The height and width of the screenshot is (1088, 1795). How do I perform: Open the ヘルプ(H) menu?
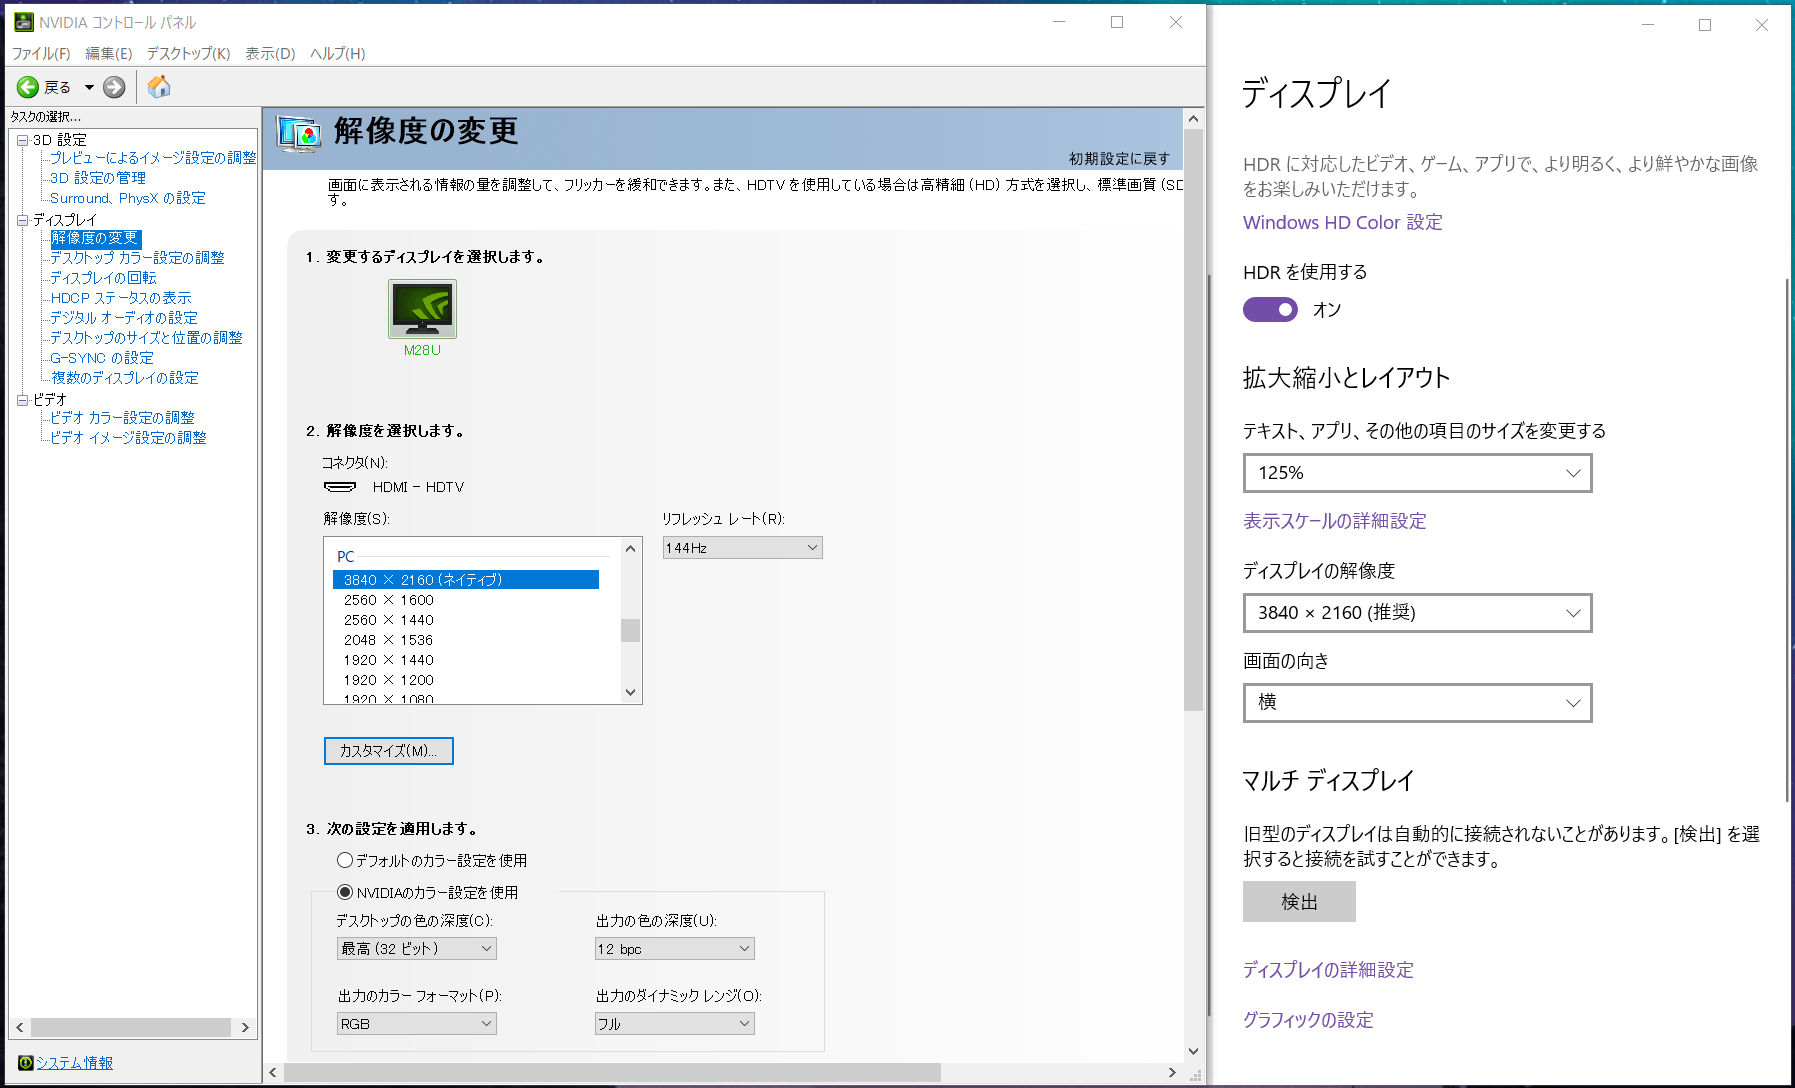[x=337, y=54]
